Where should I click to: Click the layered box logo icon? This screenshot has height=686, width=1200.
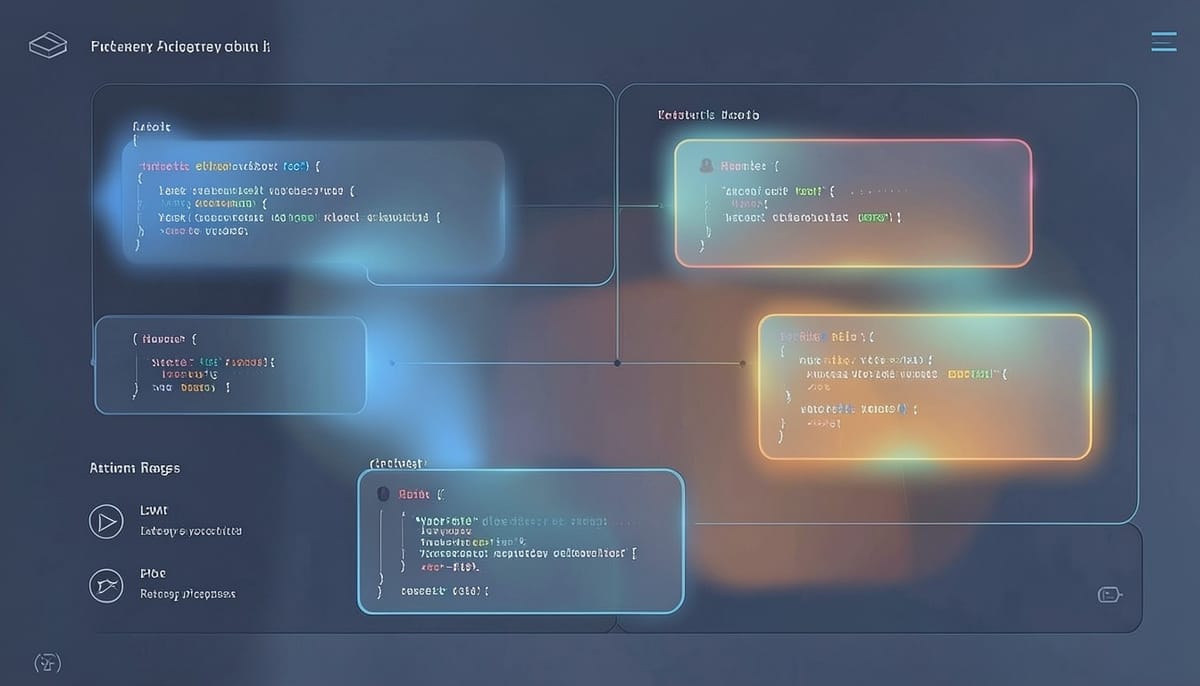click(47, 45)
